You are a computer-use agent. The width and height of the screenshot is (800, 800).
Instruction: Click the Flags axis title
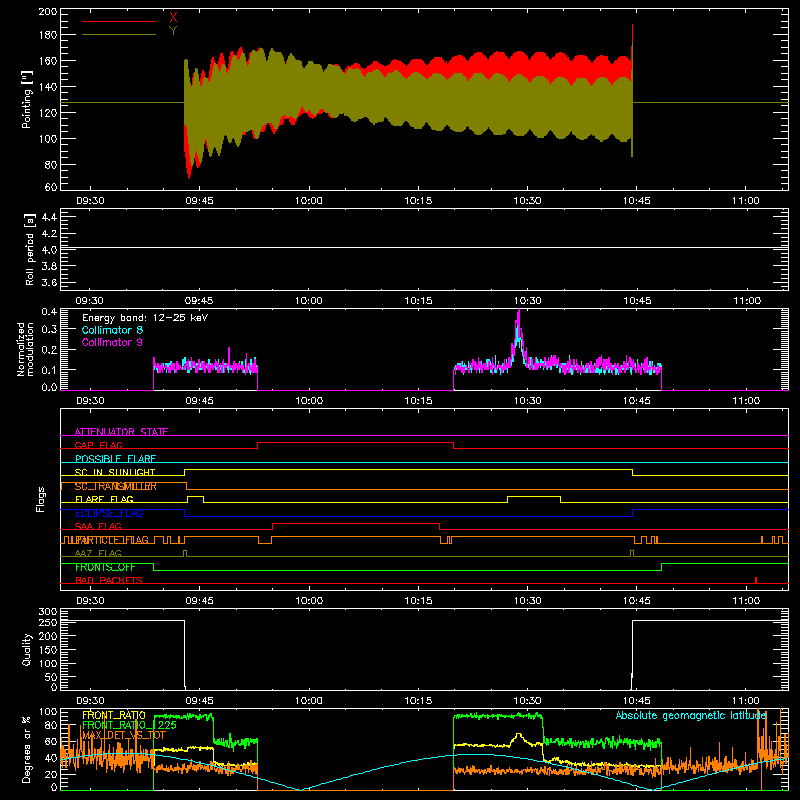pyautogui.click(x=41, y=499)
